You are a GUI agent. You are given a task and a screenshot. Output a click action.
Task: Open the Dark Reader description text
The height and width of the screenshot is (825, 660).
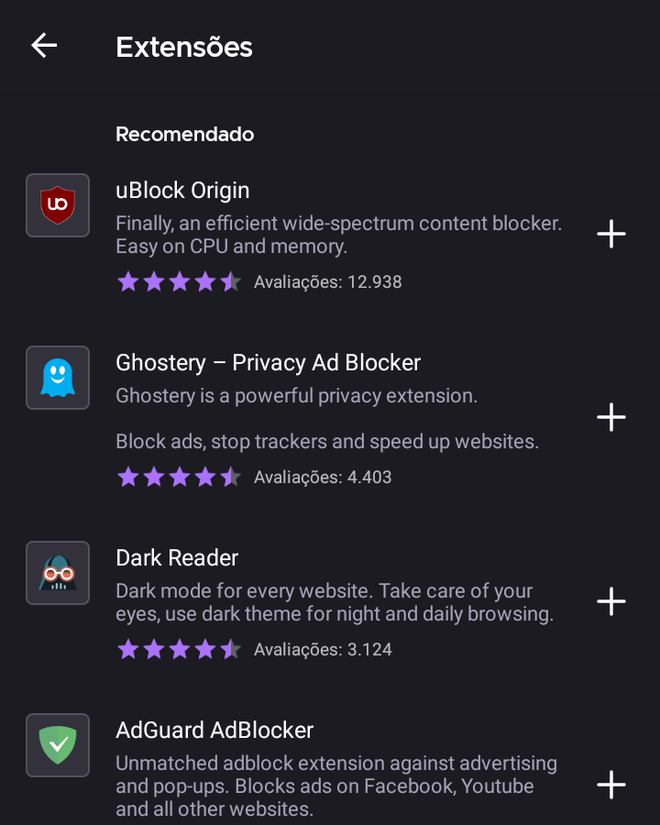(335, 602)
